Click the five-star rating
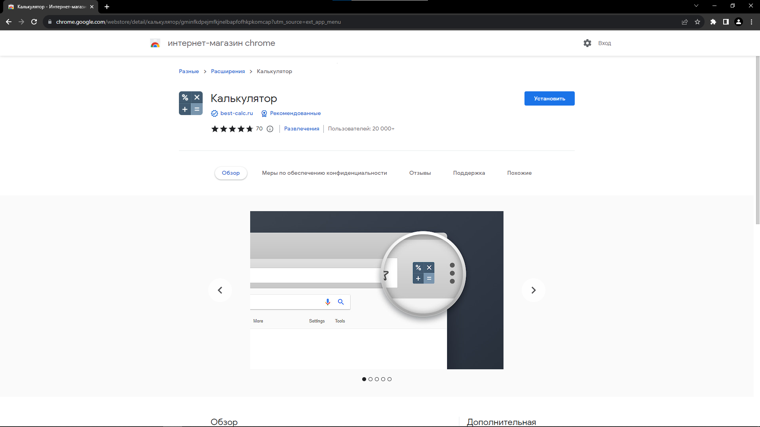This screenshot has width=760, height=427. coord(232,129)
